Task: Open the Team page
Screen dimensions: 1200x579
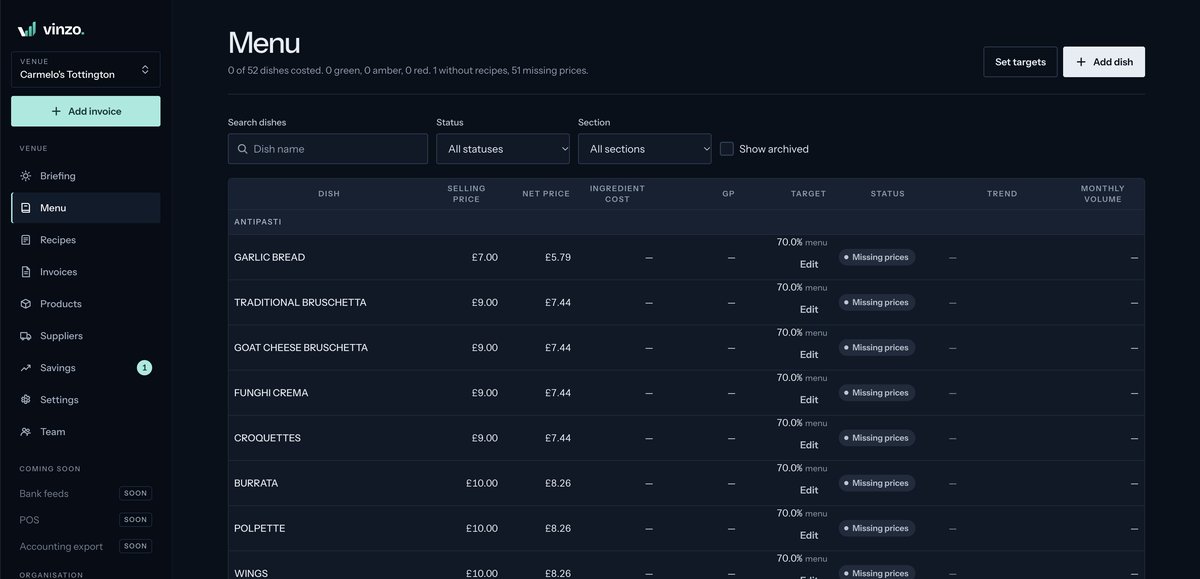Action: pyautogui.click(x=85, y=432)
